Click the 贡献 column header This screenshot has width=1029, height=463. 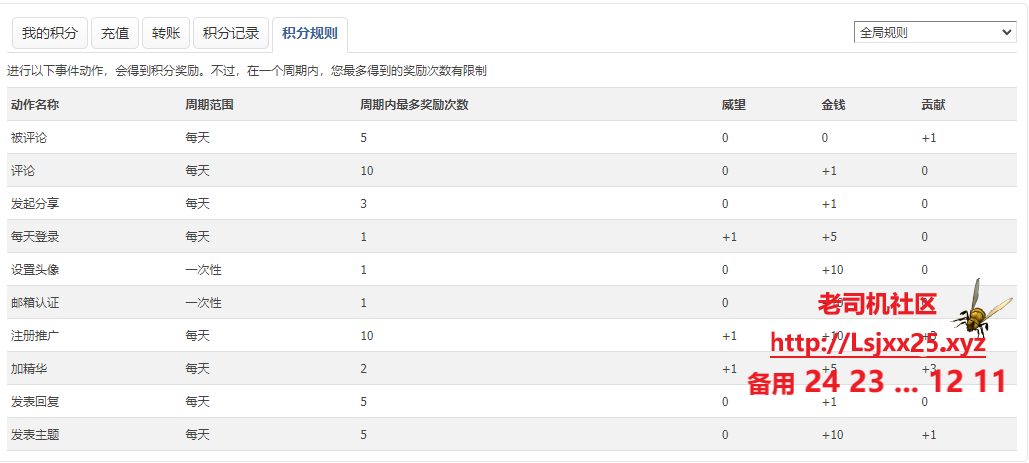933,105
